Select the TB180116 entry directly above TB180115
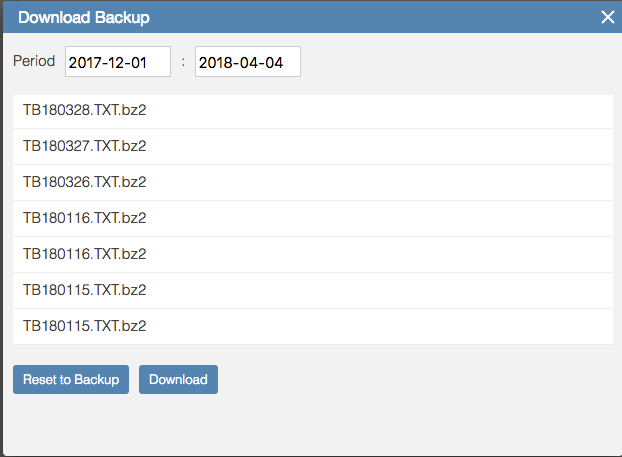The height and width of the screenshot is (457, 622). coord(313,254)
